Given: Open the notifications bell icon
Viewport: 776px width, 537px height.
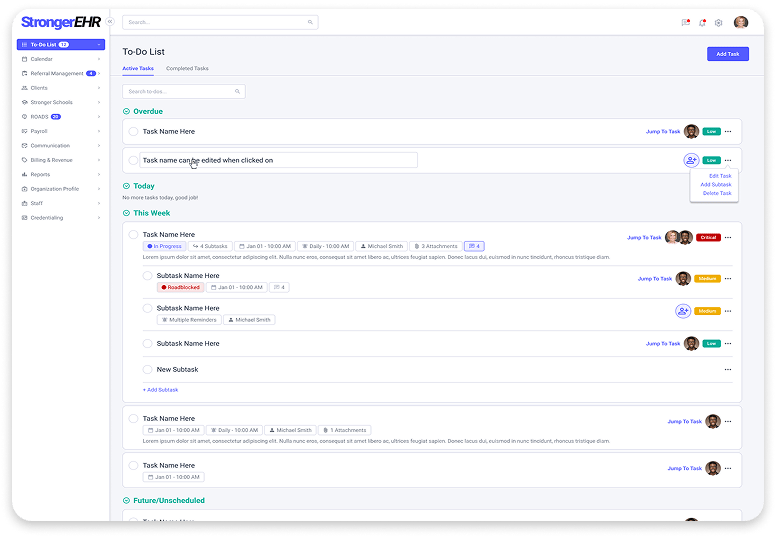Looking at the screenshot, I should (x=702, y=22).
